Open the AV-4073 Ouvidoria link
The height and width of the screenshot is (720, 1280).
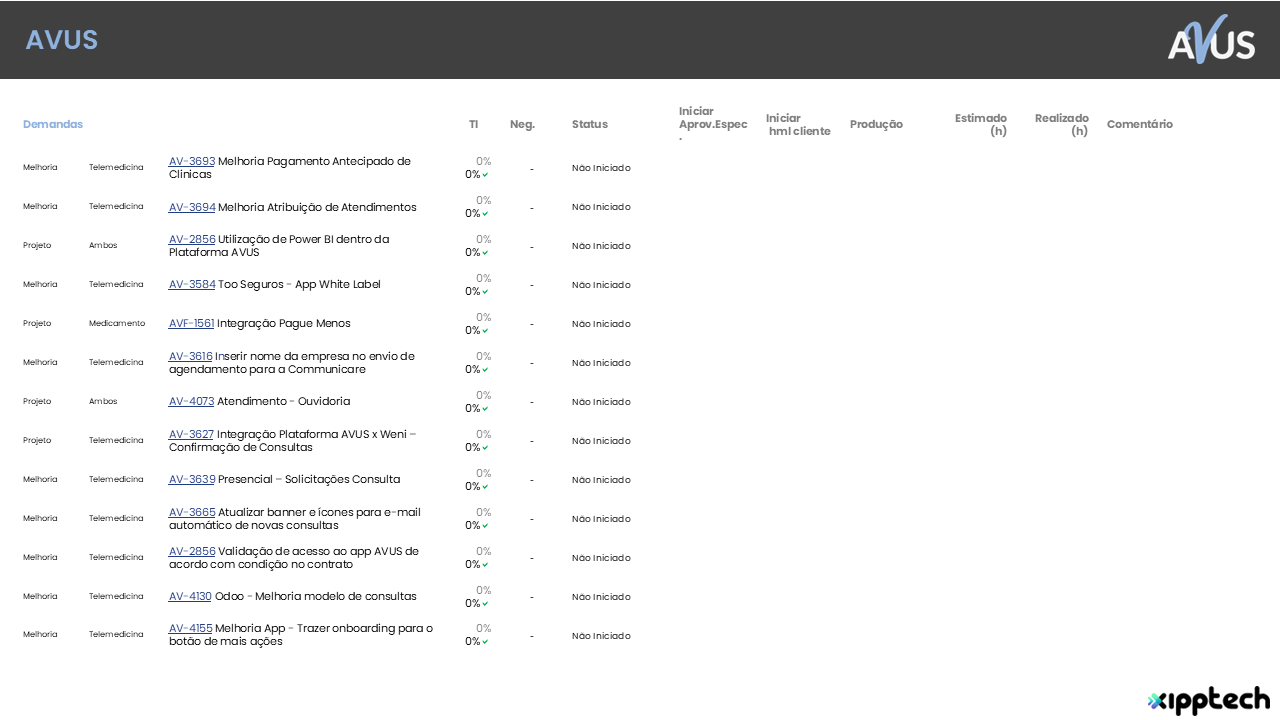(x=192, y=401)
